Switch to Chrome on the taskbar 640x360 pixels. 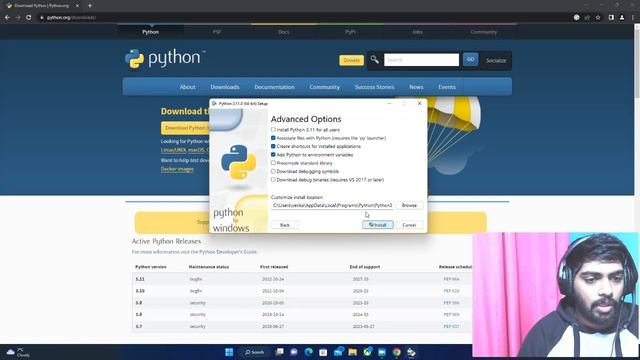pyautogui.click(x=396, y=352)
